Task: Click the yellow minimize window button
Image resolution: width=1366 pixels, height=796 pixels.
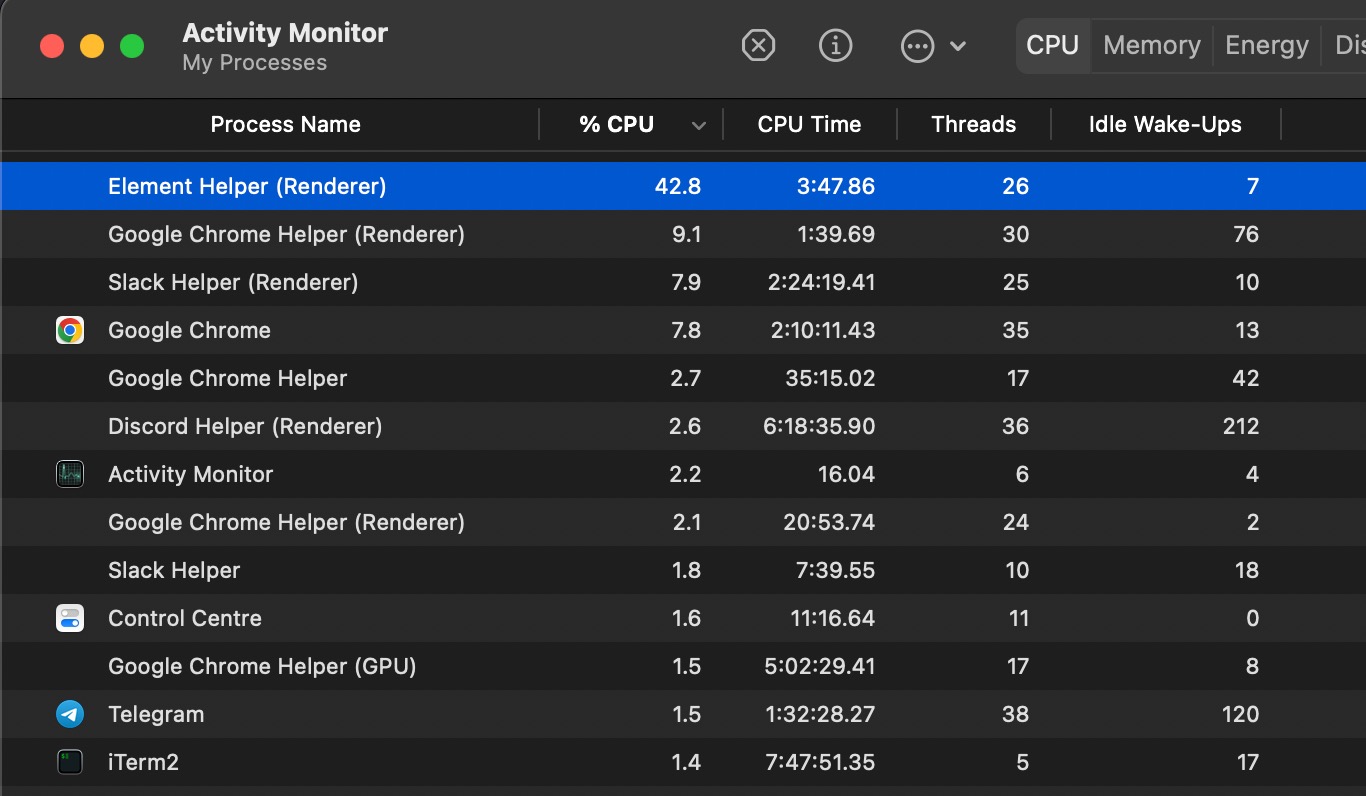Action: pyautogui.click(x=92, y=46)
